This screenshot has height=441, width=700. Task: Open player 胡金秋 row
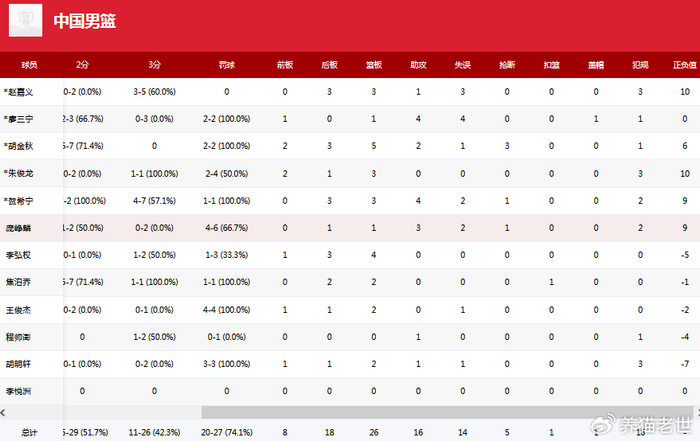coord(350,146)
